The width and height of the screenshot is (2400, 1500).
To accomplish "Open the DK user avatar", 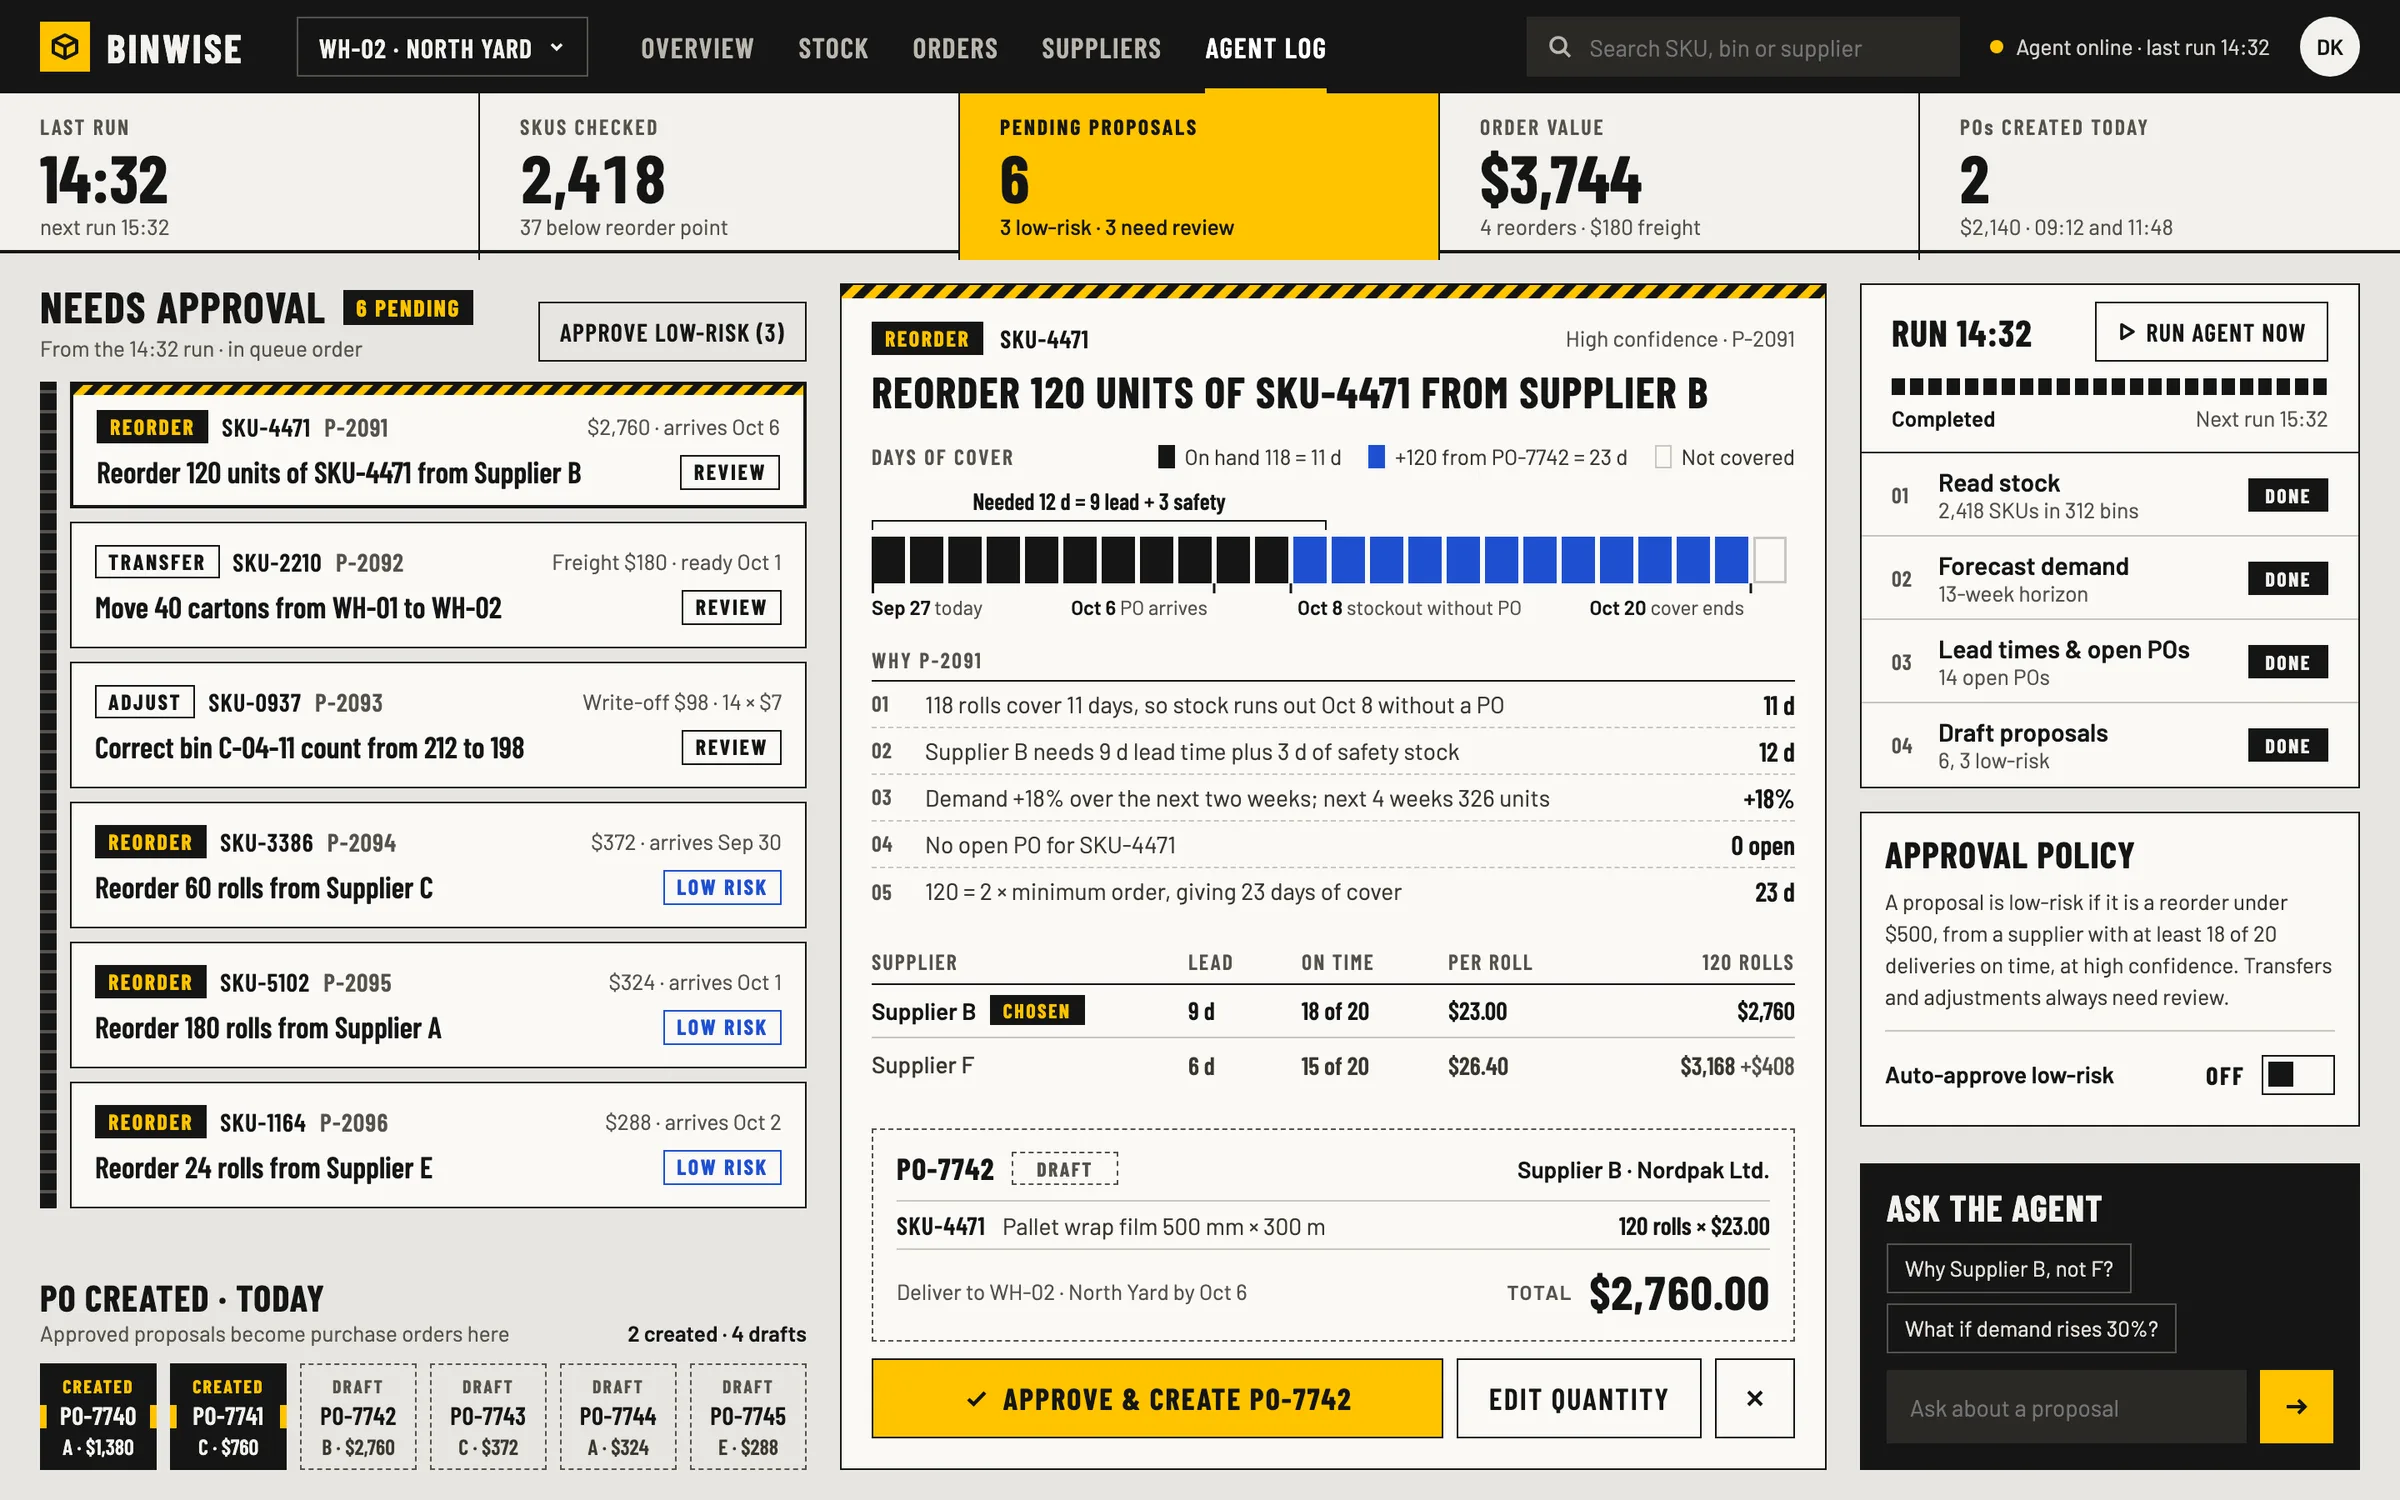I will [2329, 47].
